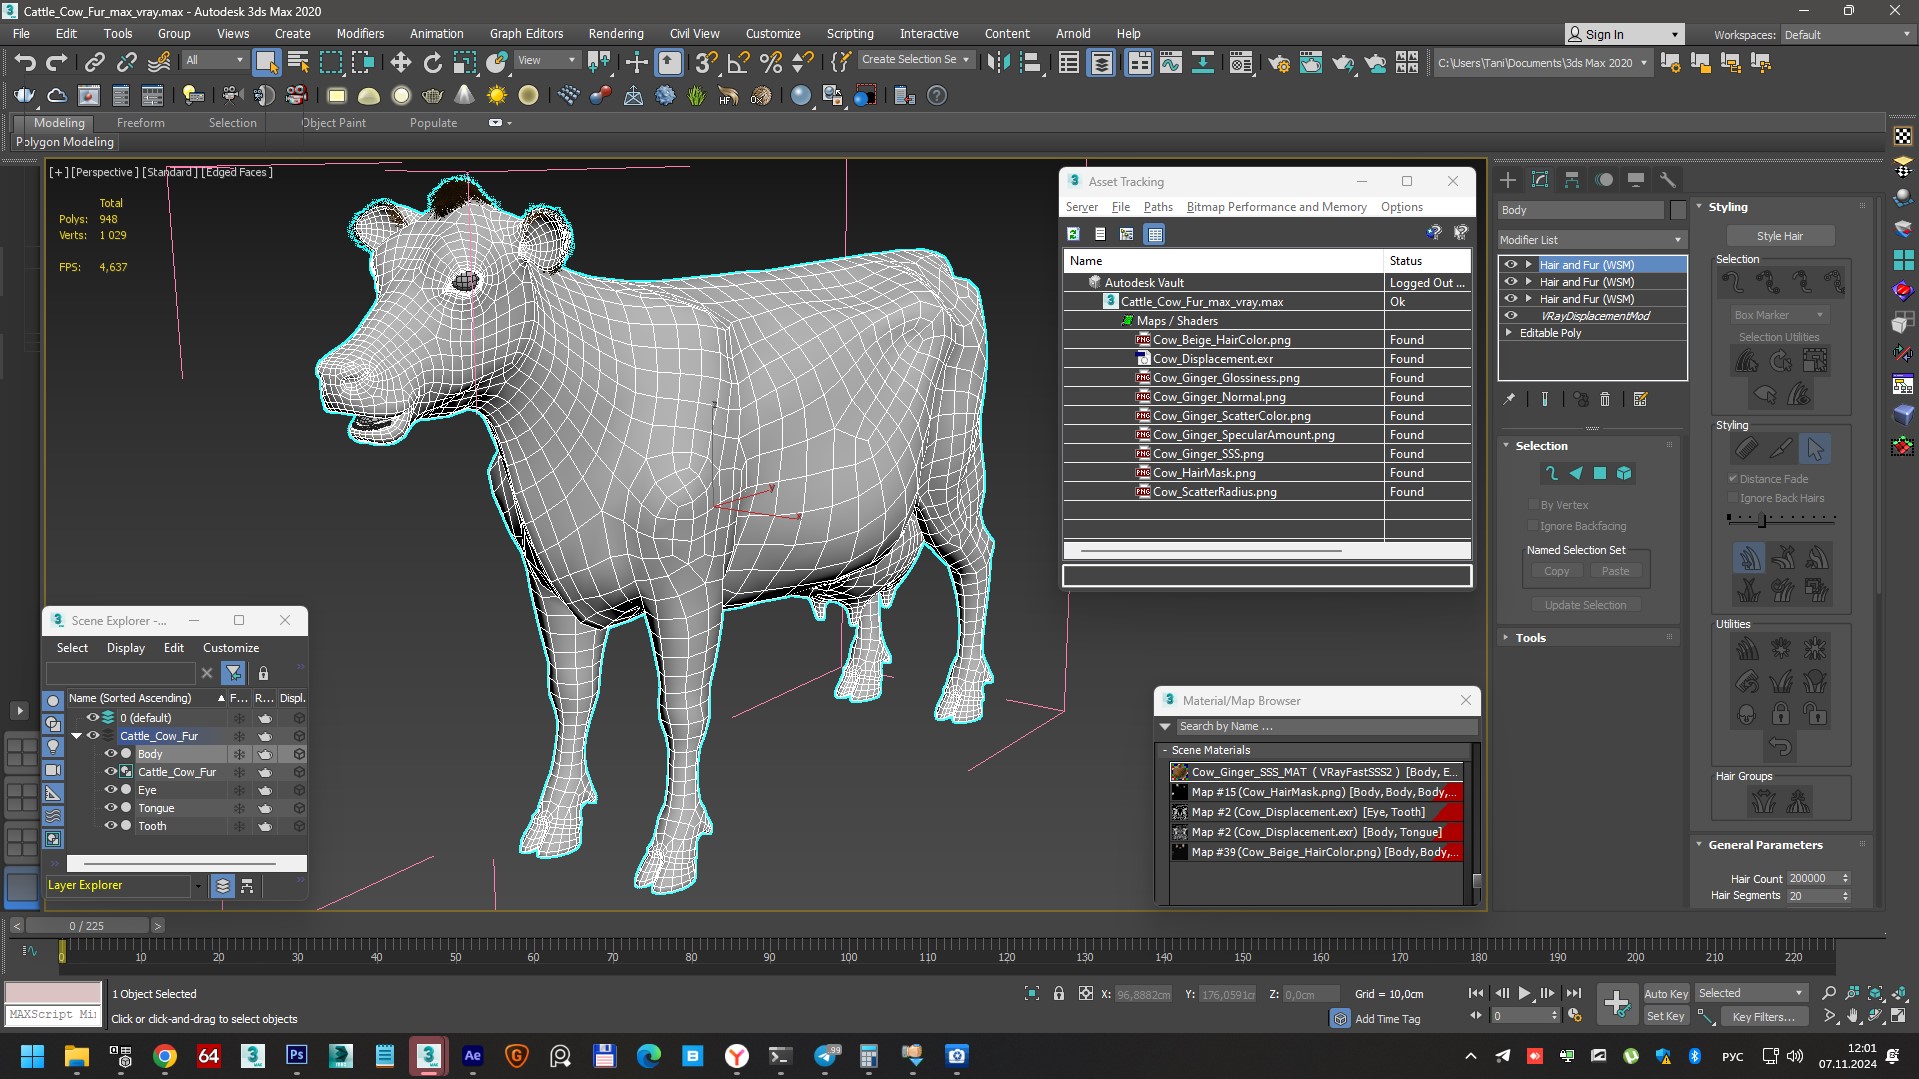Screen dimensions: 1919x1079
Task: Toggle eye of the selected Hair and Fur modifier
Action: [1511, 265]
